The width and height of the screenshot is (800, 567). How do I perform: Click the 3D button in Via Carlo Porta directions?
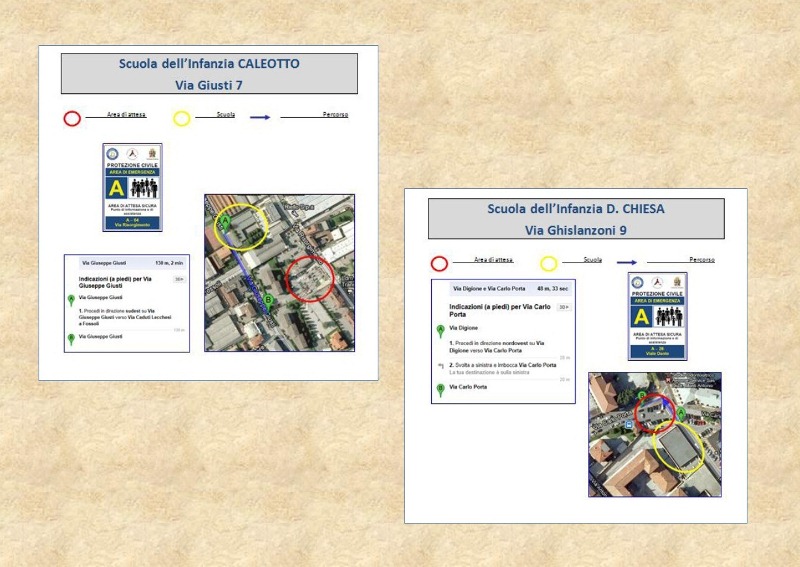pyautogui.click(x=564, y=307)
